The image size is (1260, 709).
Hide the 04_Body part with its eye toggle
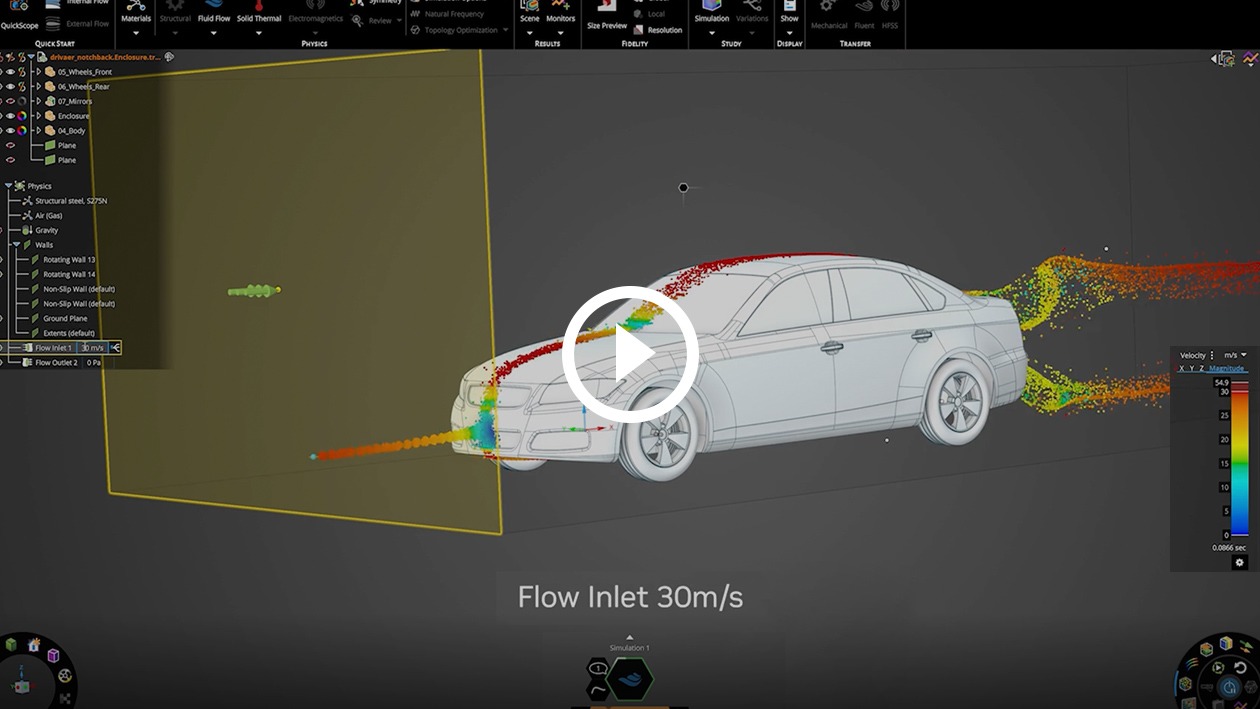[10, 130]
